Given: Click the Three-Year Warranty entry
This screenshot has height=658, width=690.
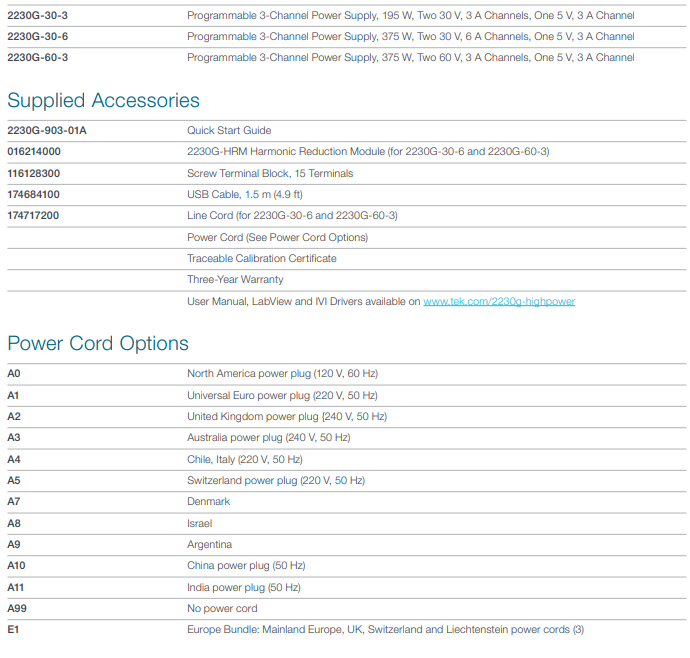Looking at the screenshot, I should pyautogui.click(x=235, y=280).
